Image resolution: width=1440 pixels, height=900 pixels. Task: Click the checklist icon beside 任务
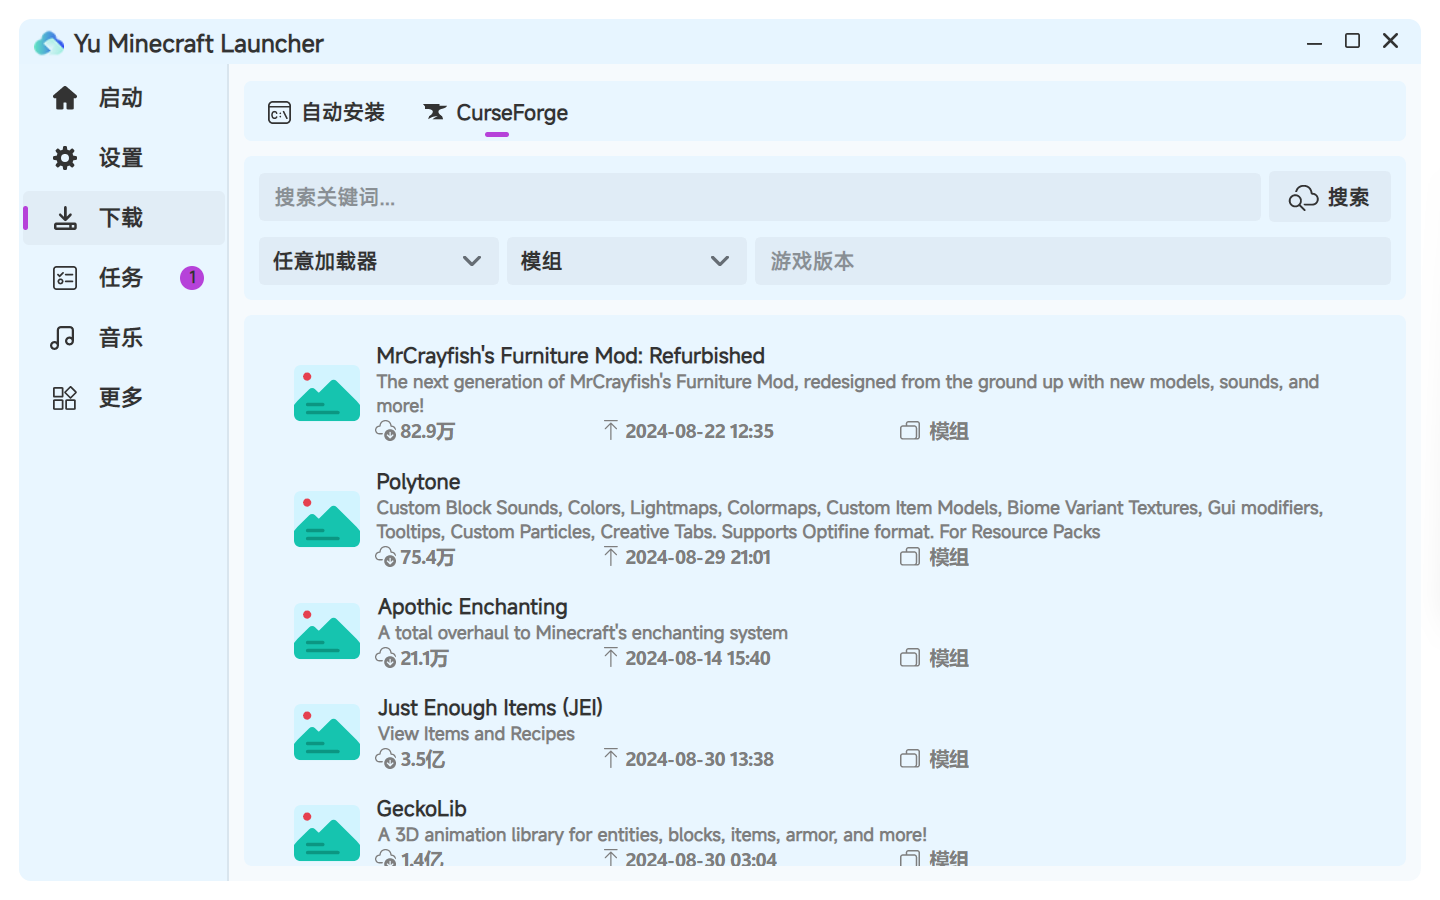click(x=65, y=278)
